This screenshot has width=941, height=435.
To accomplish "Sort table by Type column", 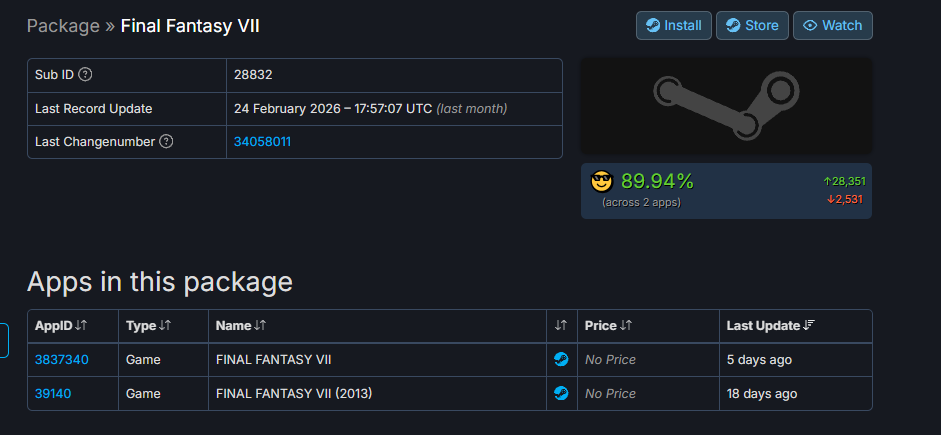I will coord(149,326).
